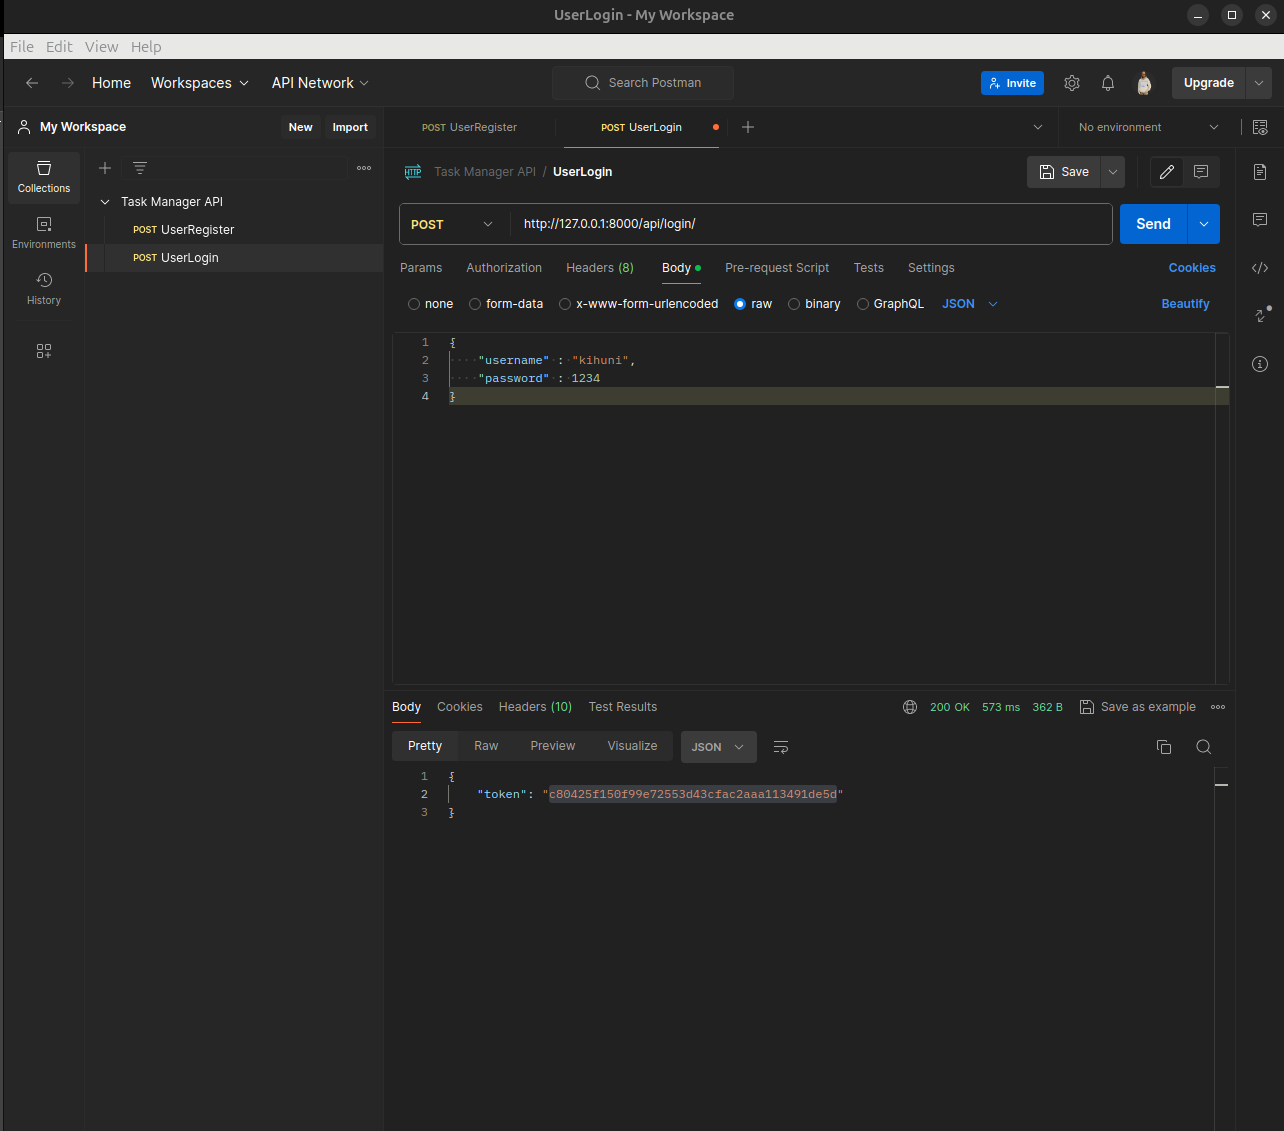The image size is (1284, 1131).
Task: Select the raw body type radio
Action: tap(740, 304)
